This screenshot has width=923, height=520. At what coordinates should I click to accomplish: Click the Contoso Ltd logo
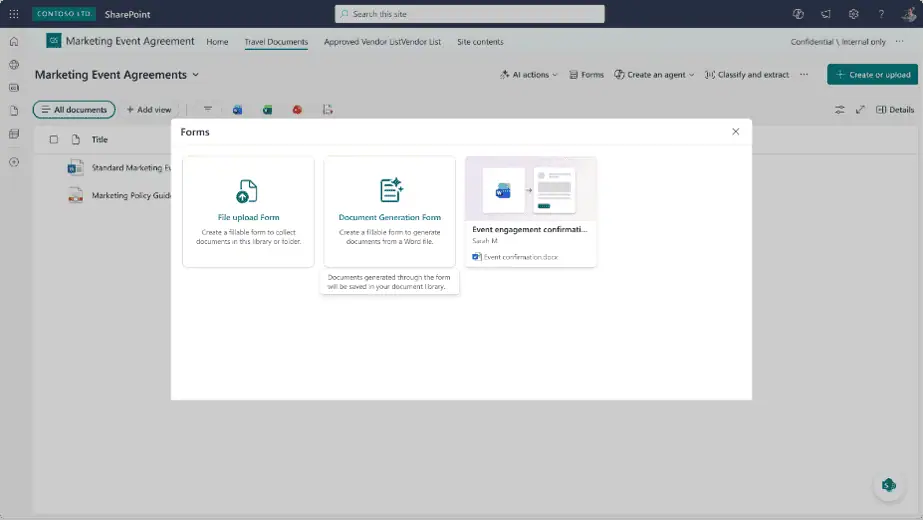pos(64,14)
